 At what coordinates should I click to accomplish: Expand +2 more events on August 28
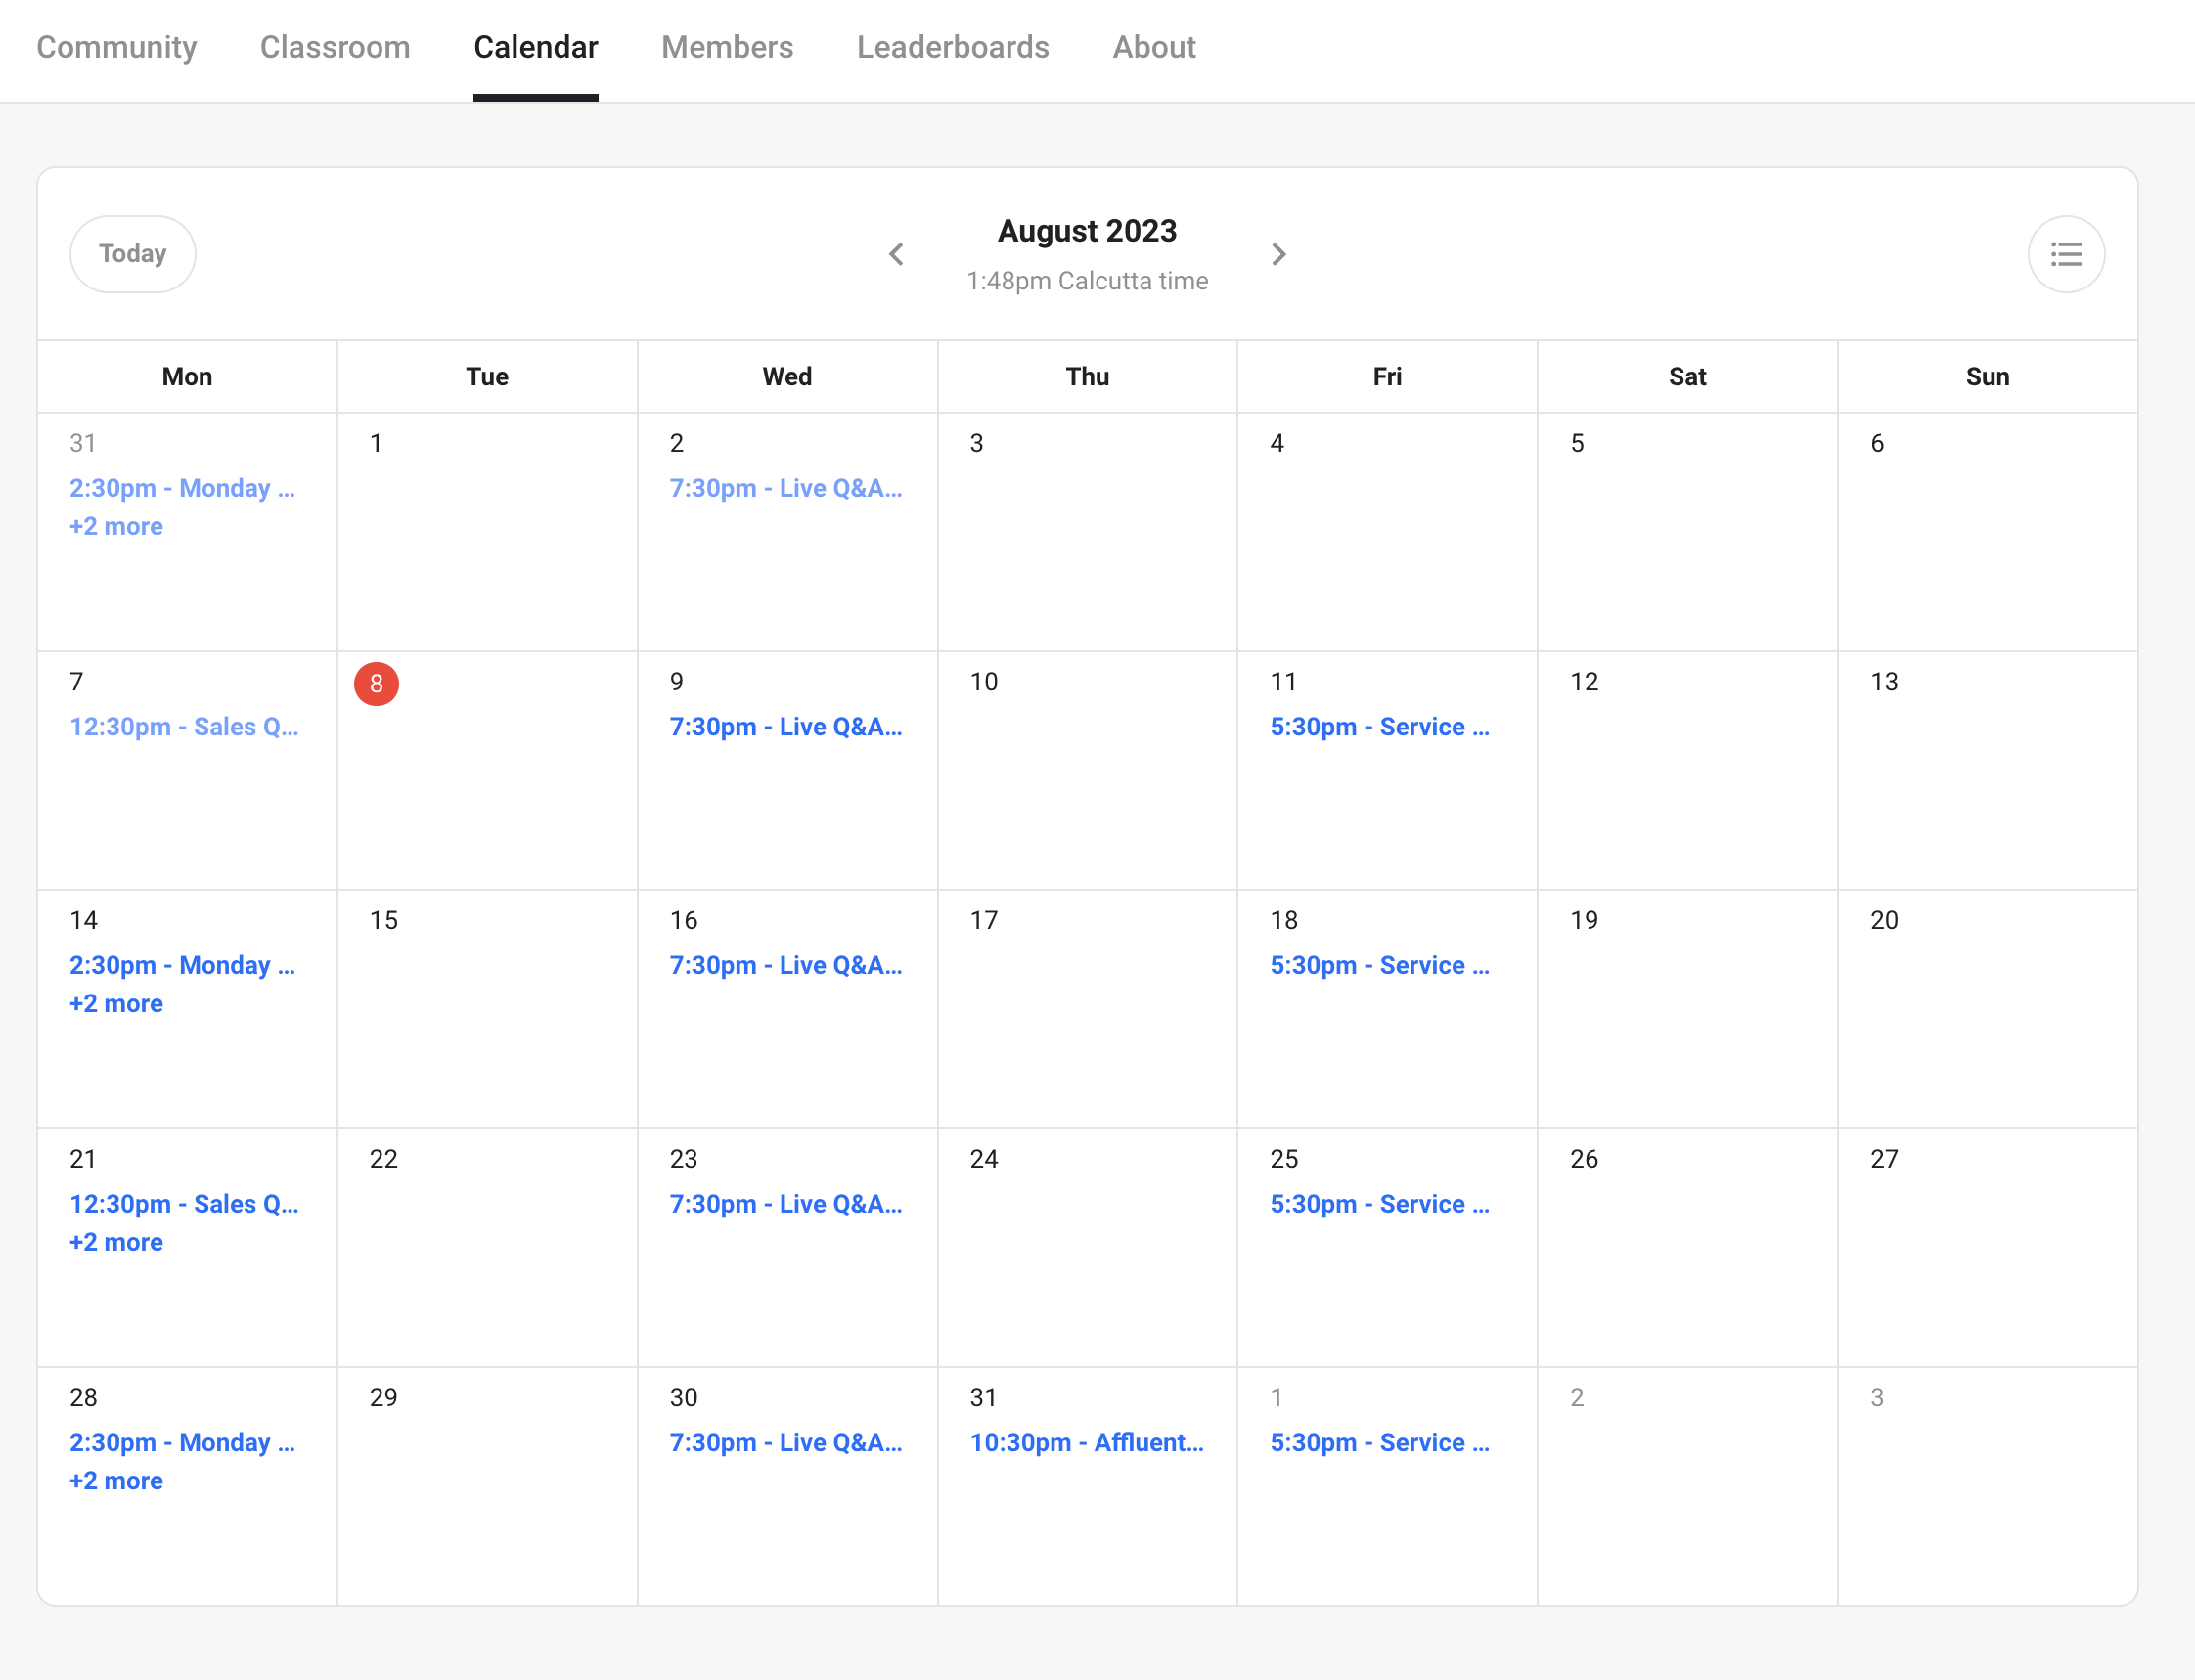[x=116, y=1480]
